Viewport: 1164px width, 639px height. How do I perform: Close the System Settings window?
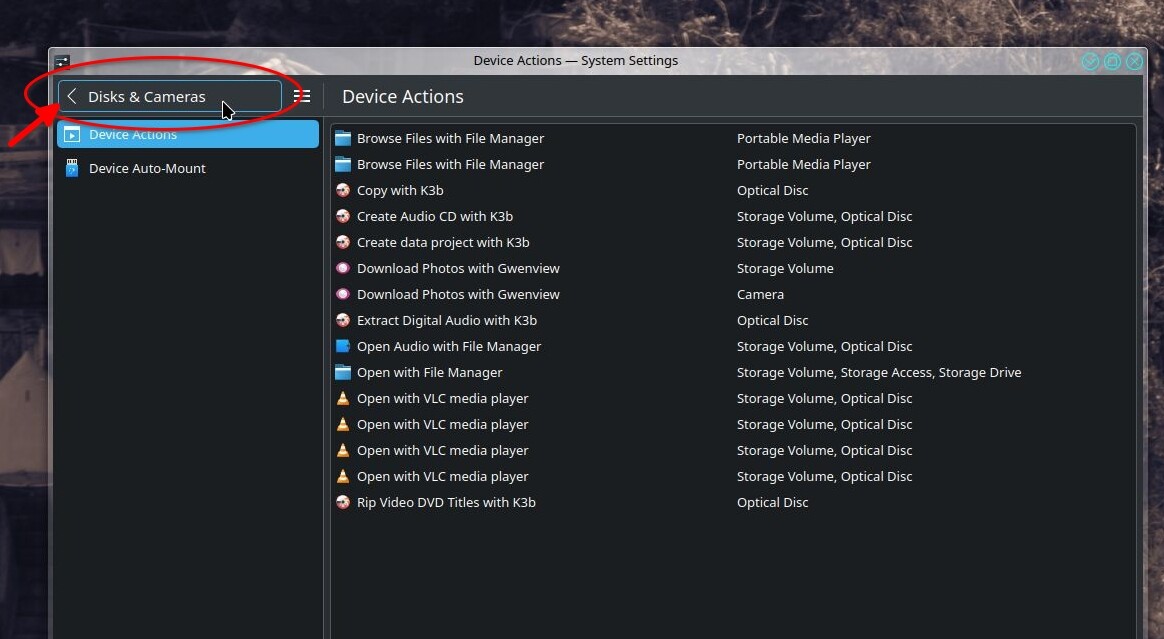(1134, 62)
